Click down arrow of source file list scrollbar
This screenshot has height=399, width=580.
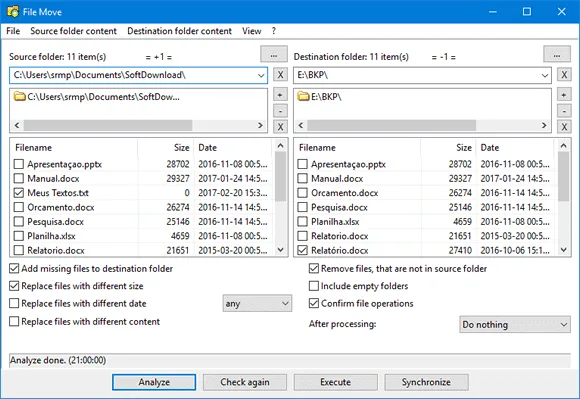pyautogui.click(x=280, y=250)
